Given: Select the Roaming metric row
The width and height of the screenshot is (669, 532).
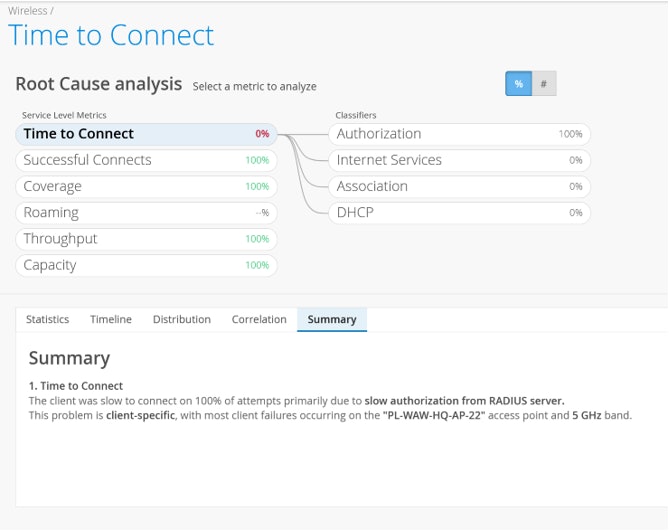Looking at the screenshot, I should click(146, 213).
